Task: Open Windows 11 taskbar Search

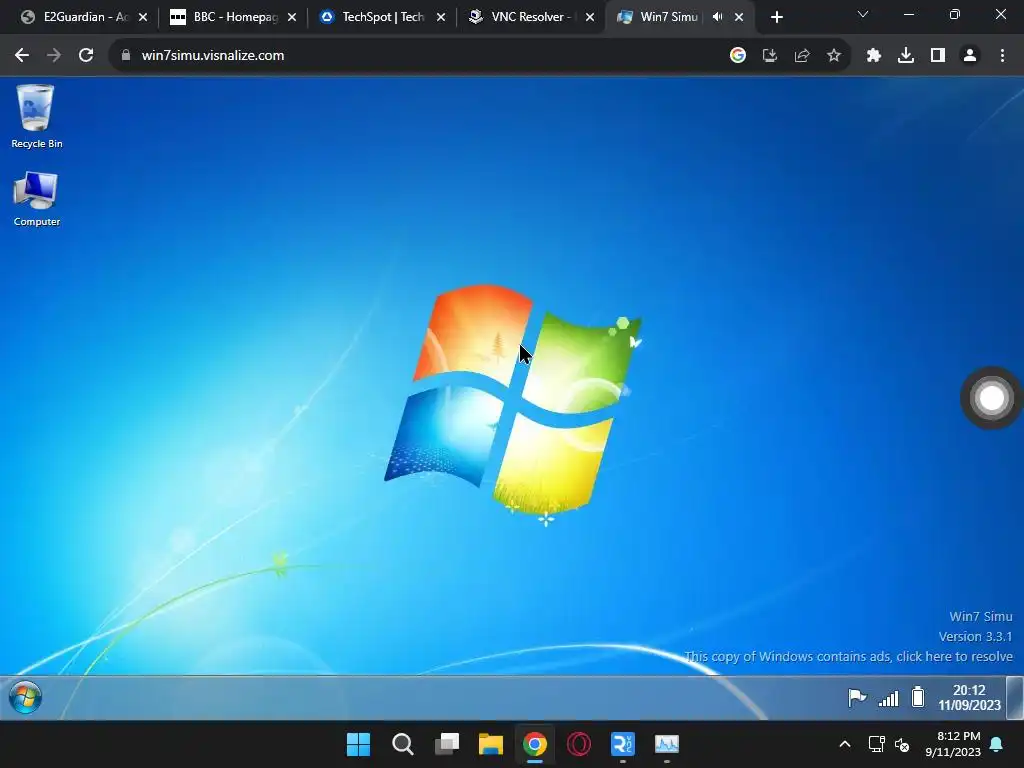Action: coord(402,744)
